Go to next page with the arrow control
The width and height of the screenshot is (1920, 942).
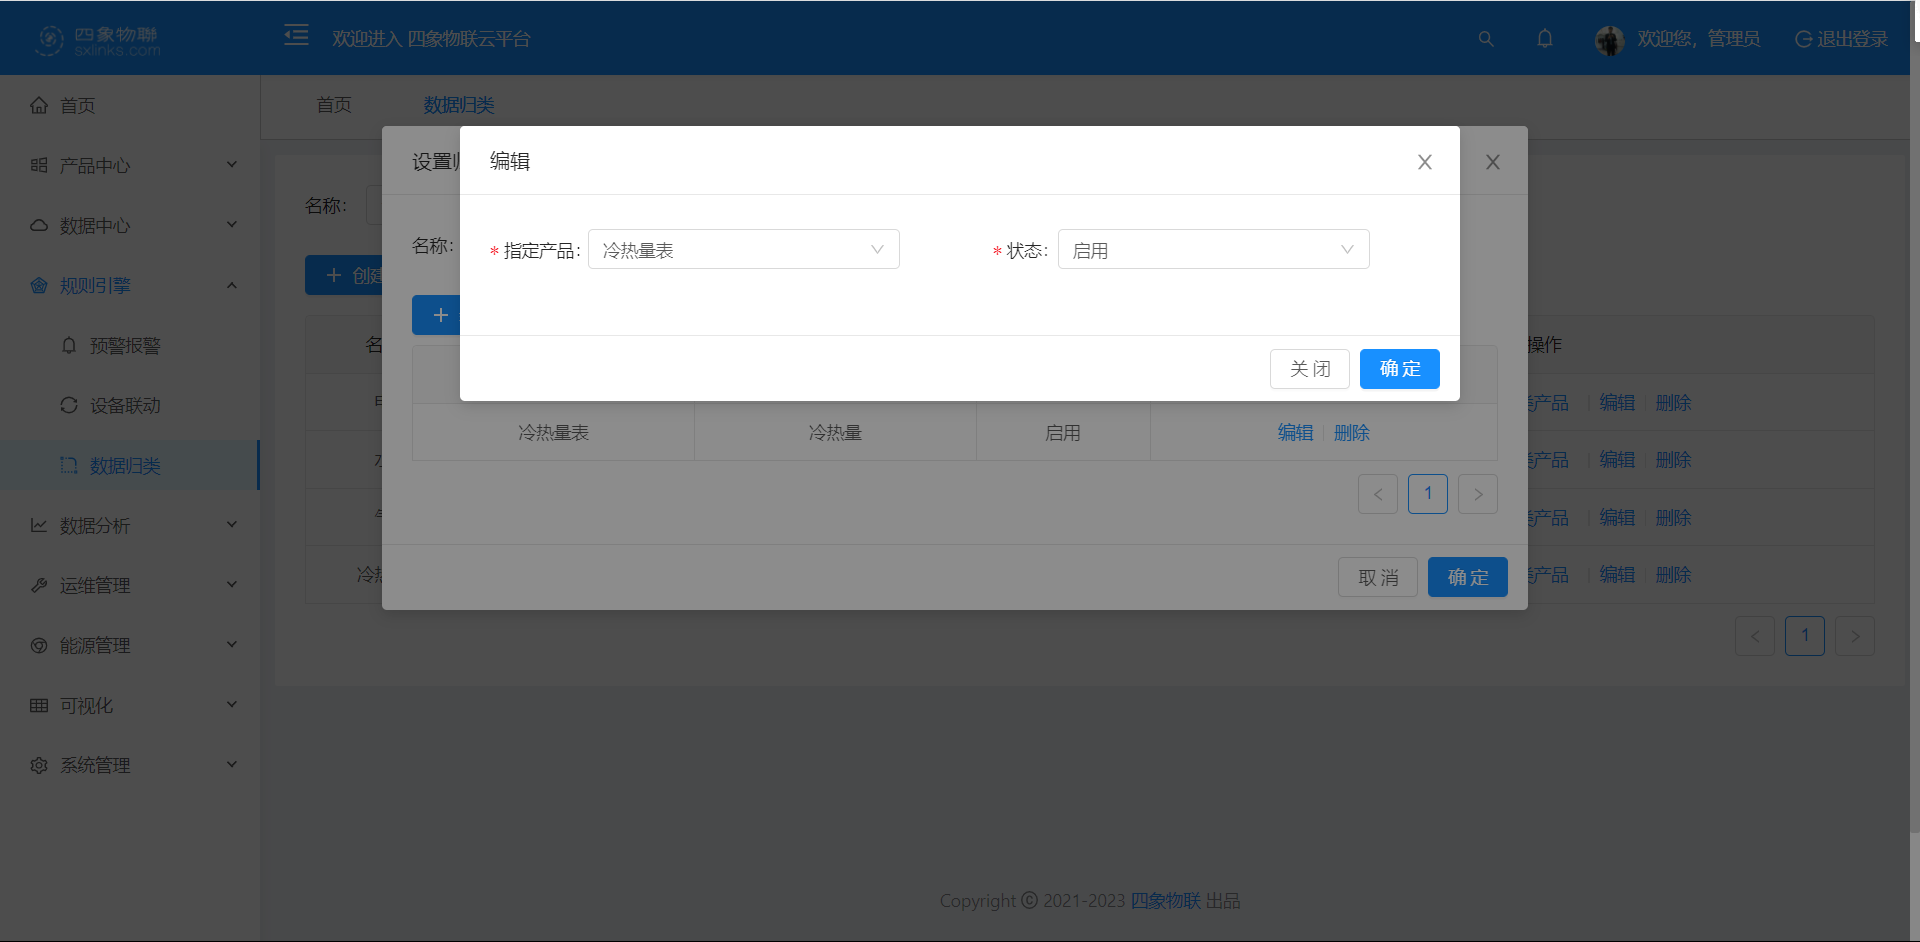[x=1477, y=493]
